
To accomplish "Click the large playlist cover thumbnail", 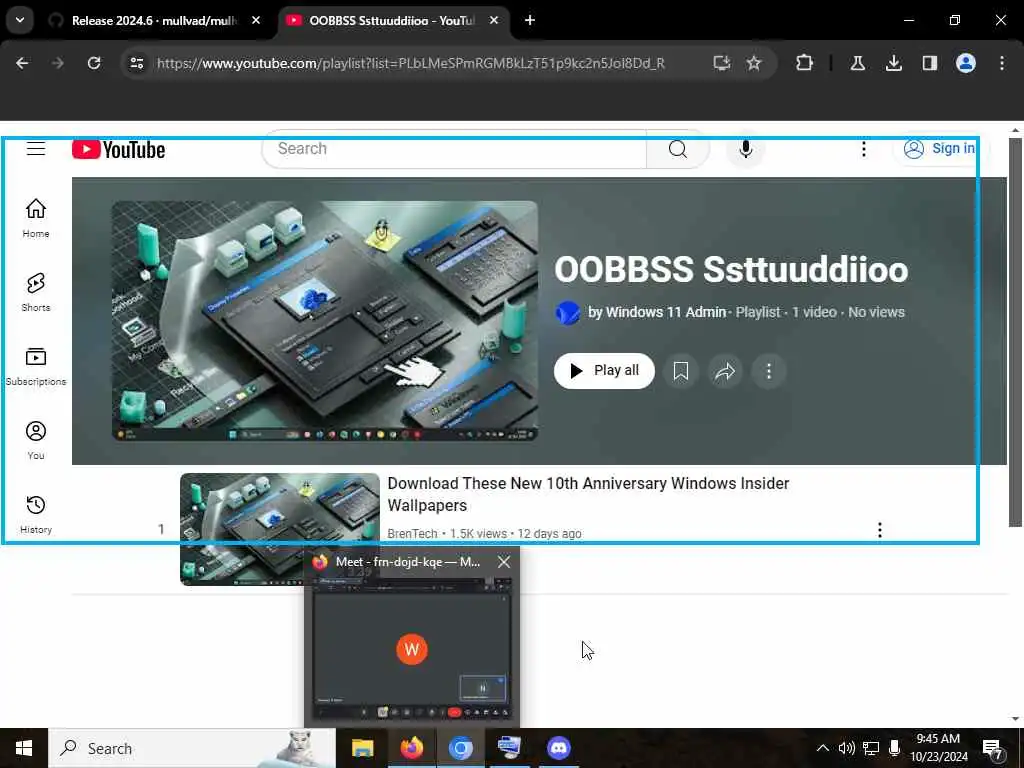I will tap(325, 321).
